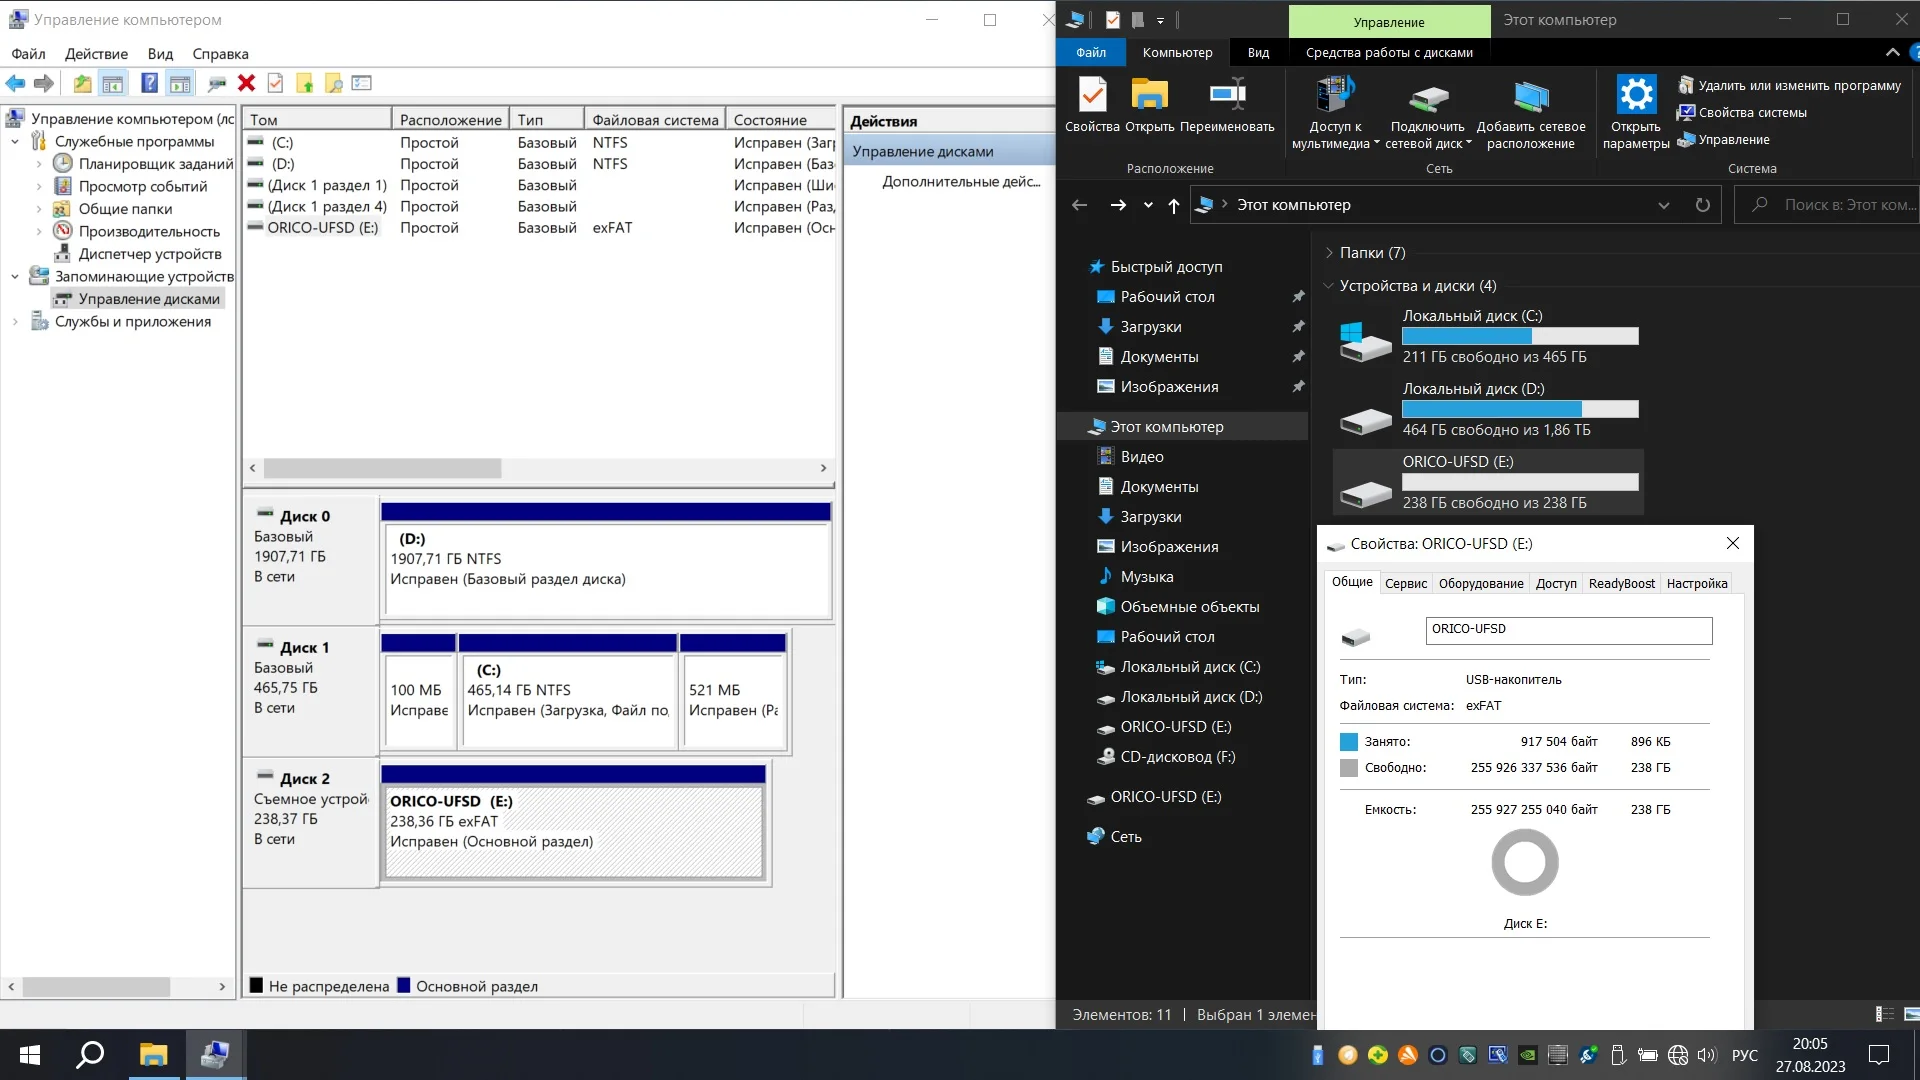
Task: Expand the Folders (7) group
Action: click(1329, 253)
